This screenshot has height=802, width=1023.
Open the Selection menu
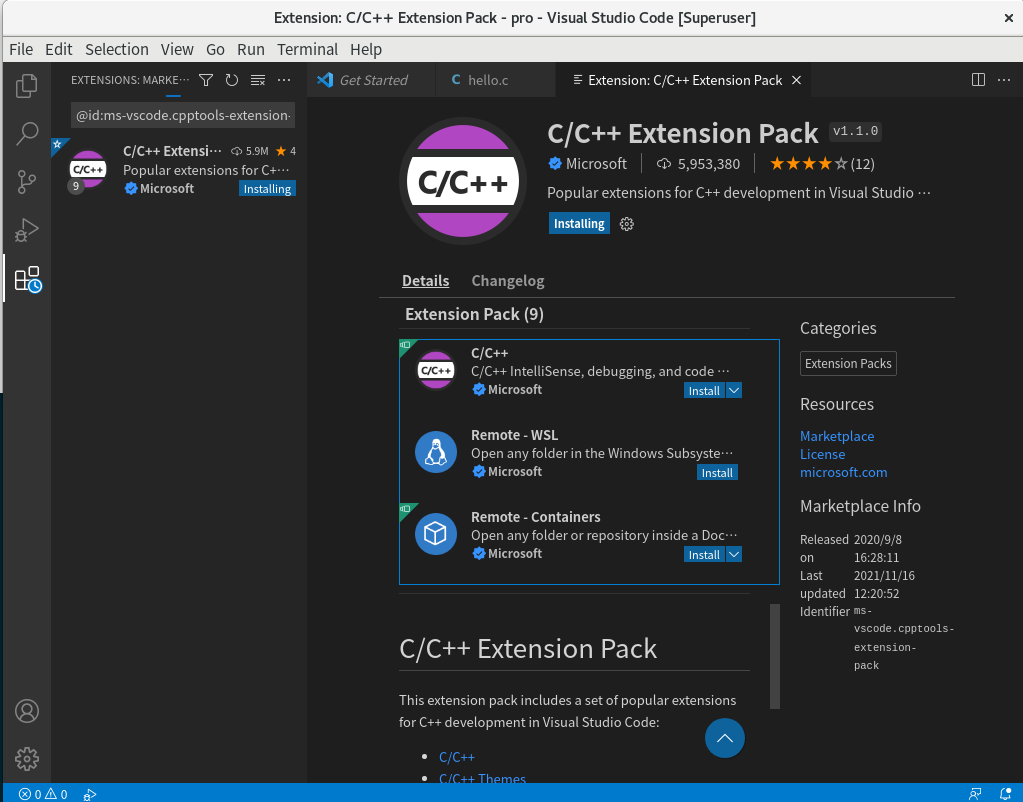click(x=117, y=50)
